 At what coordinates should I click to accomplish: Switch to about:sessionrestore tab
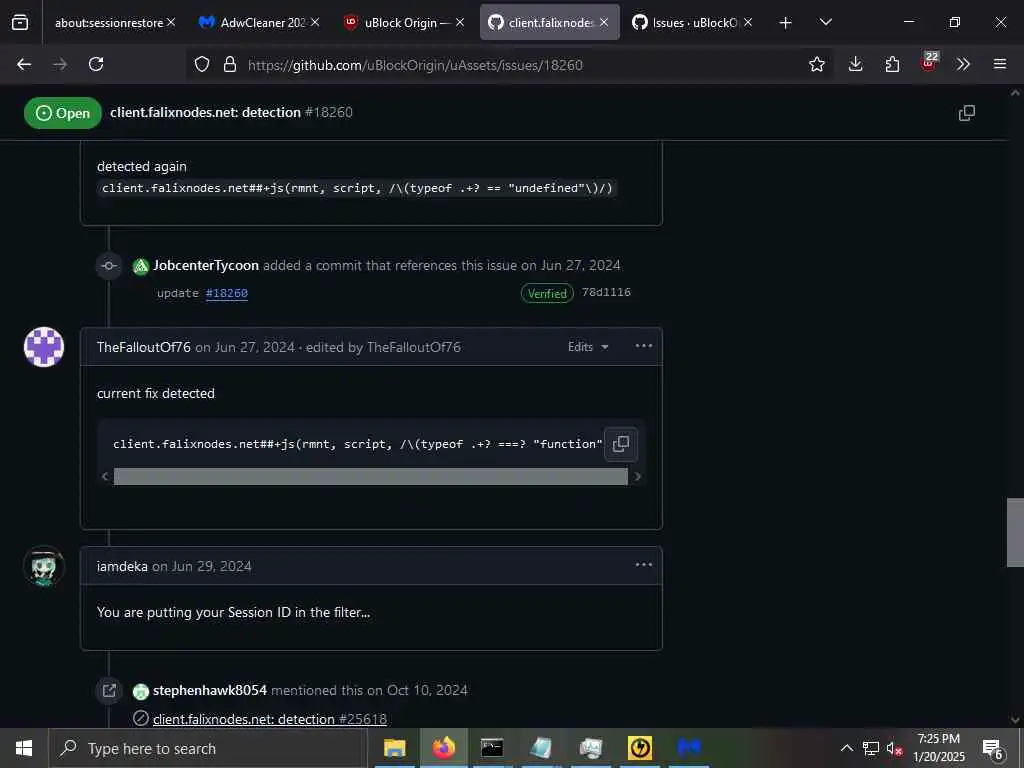[108, 22]
